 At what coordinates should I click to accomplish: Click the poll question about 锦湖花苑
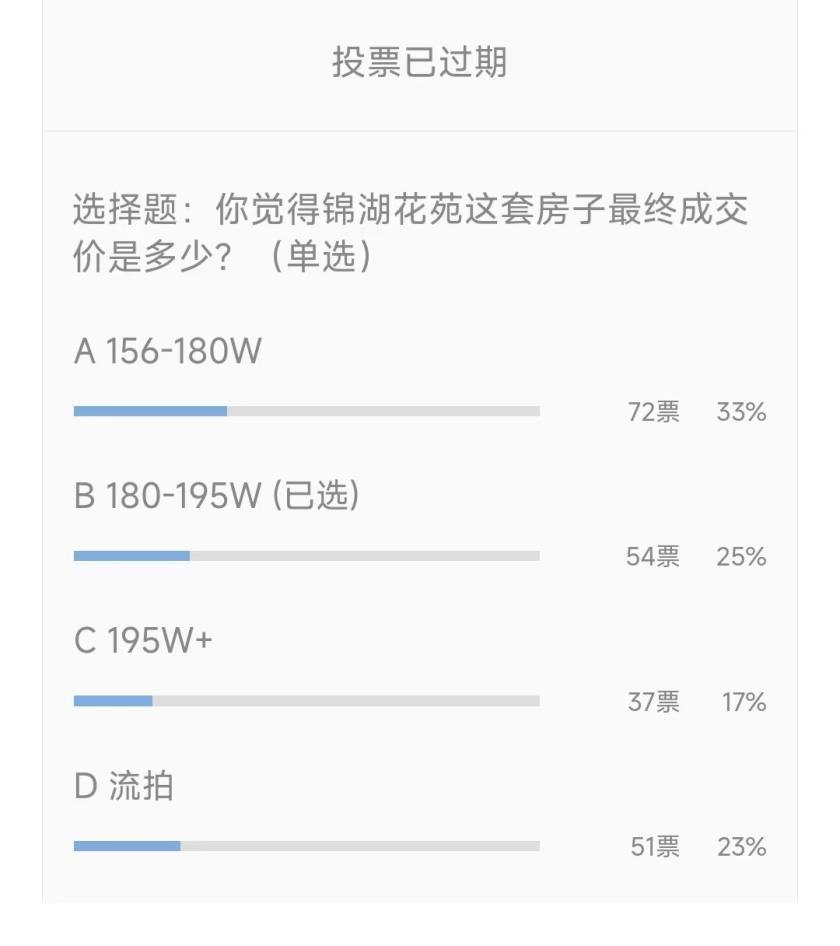tap(410, 233)
